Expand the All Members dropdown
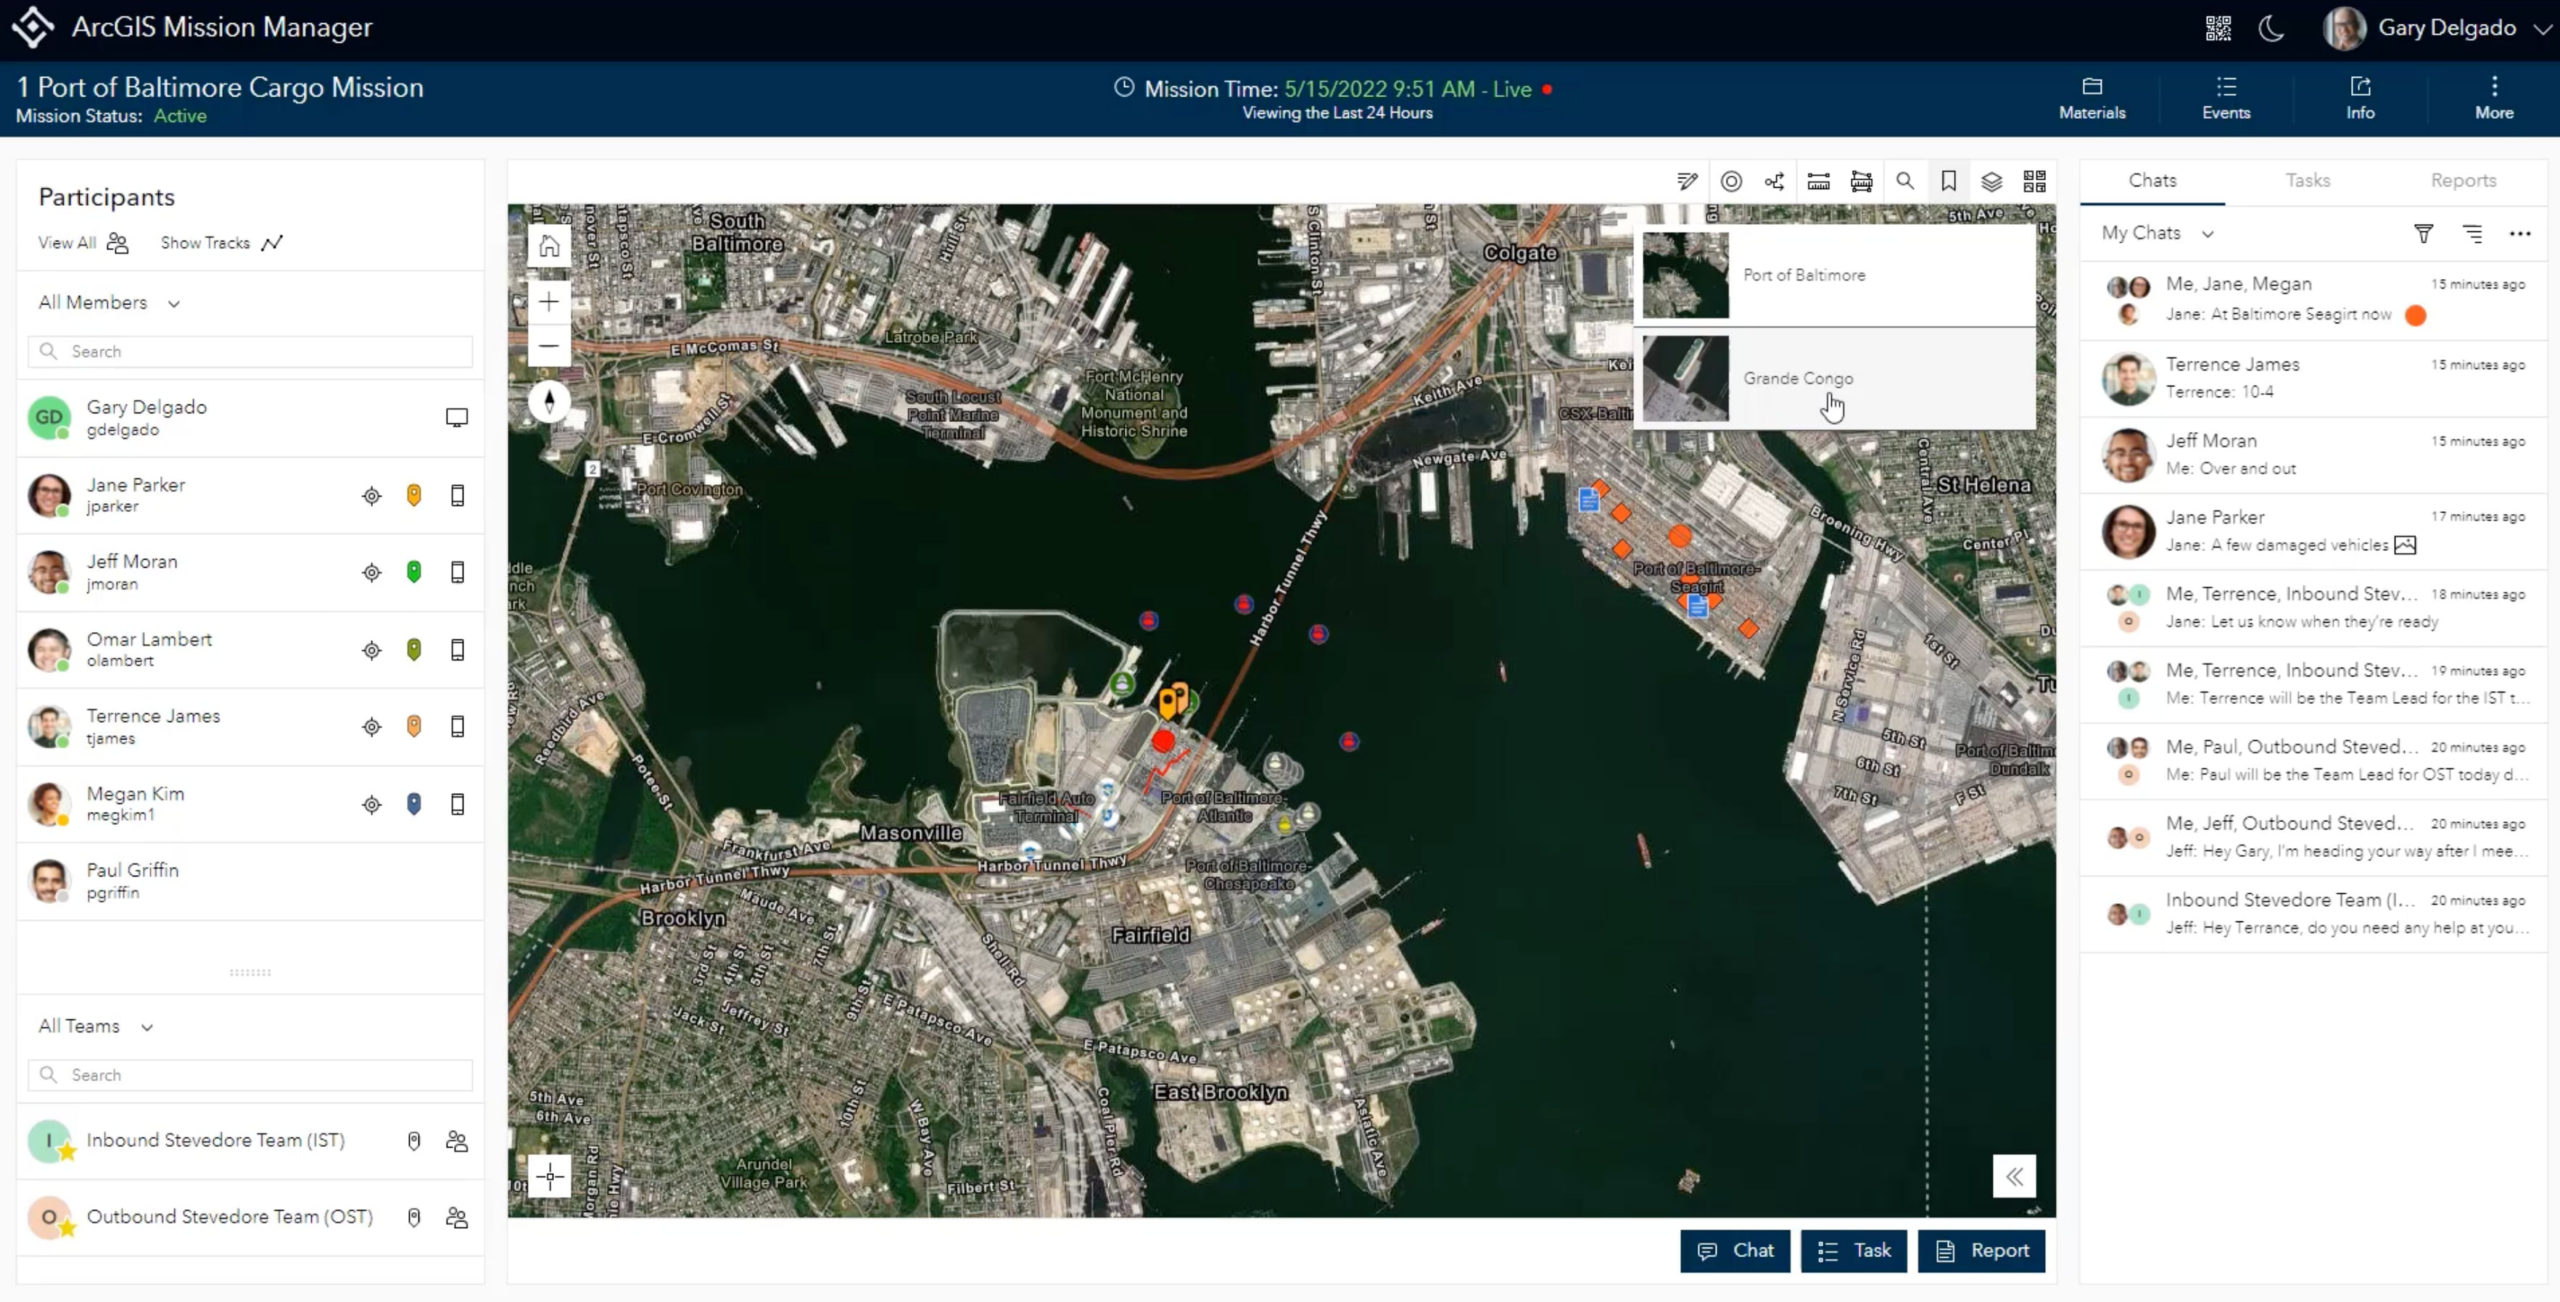Viewport: 2560px width, 1302px height. [x=109, y=303]
